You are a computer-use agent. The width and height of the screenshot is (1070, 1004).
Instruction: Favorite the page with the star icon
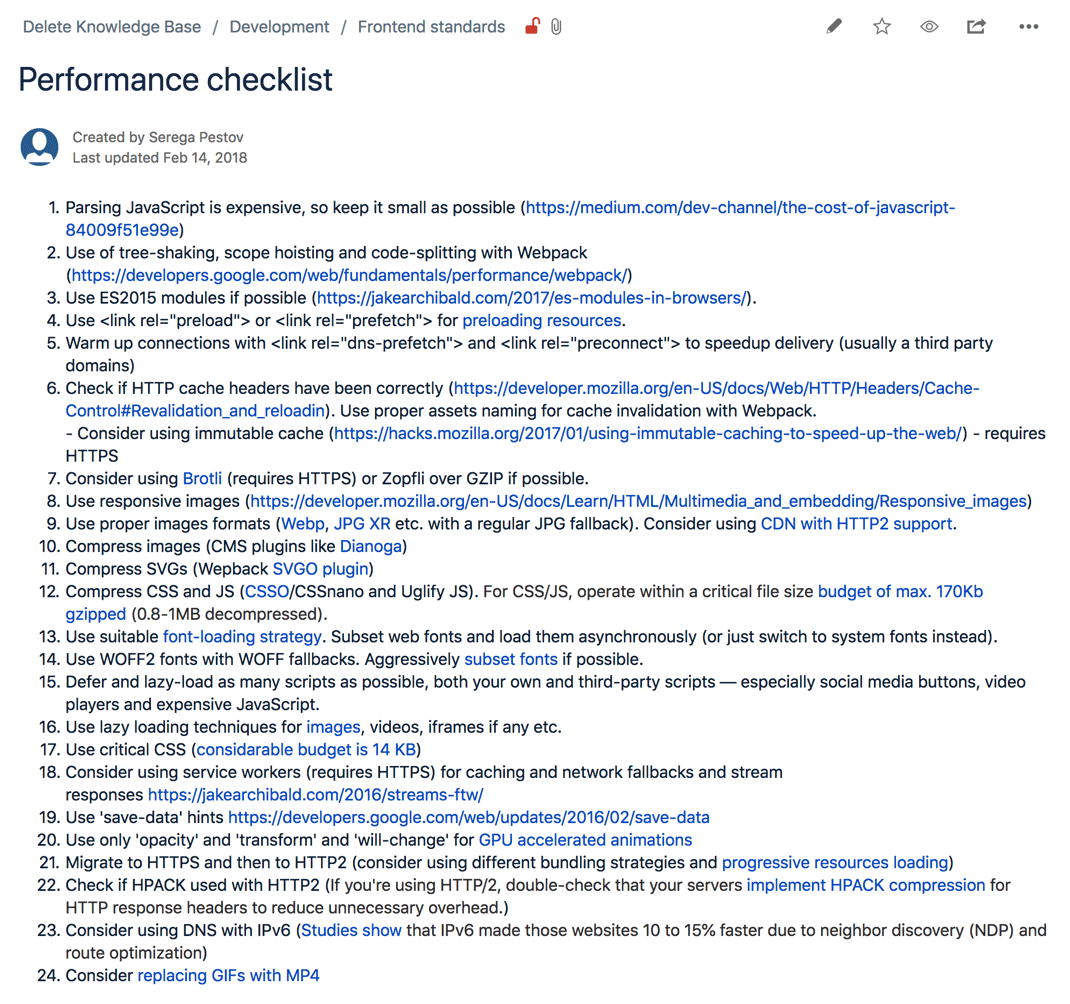click(x=881, y=26)
